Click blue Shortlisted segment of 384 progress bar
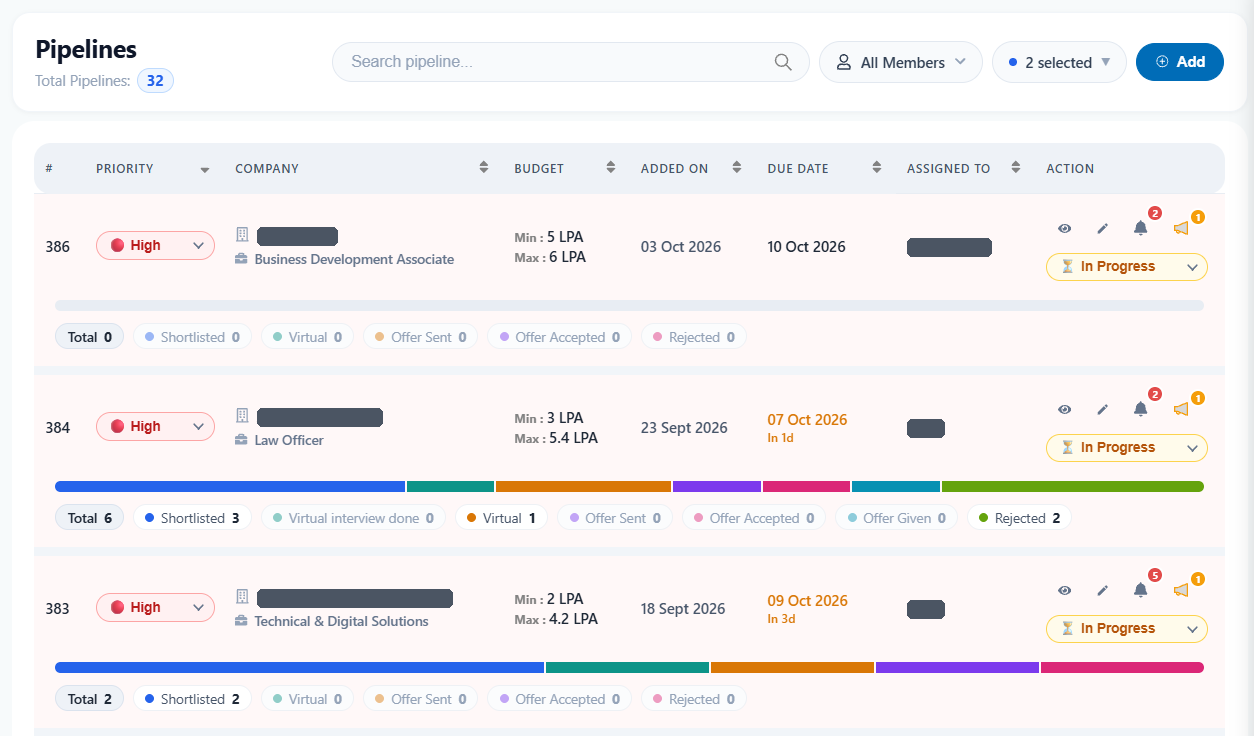 tap(230, 486)
